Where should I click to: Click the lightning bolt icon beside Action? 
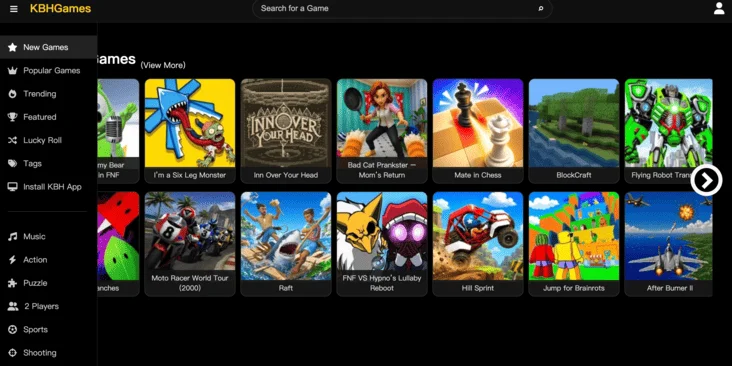(13, 260)
